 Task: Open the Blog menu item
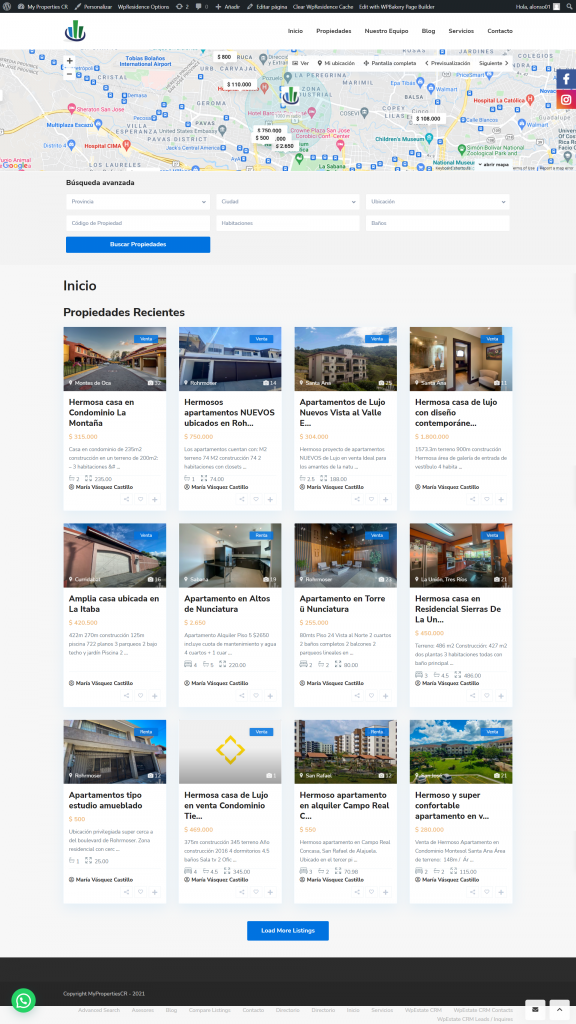(x=428, y=31)
